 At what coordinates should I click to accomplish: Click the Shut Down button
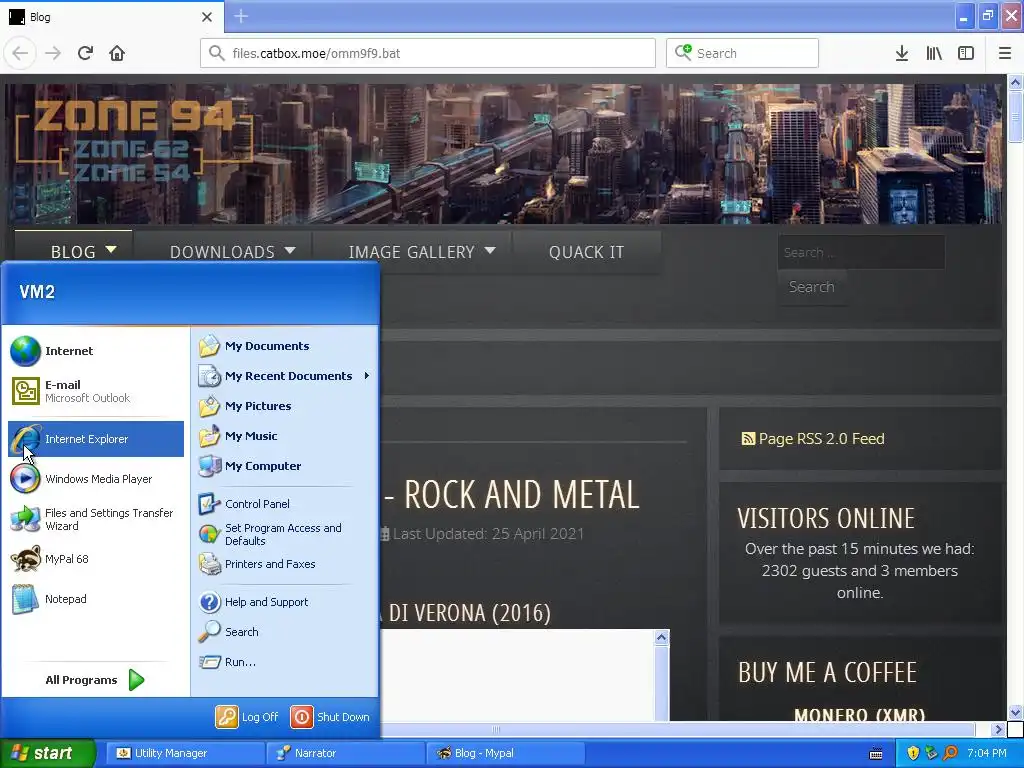(x=330, y=717)
